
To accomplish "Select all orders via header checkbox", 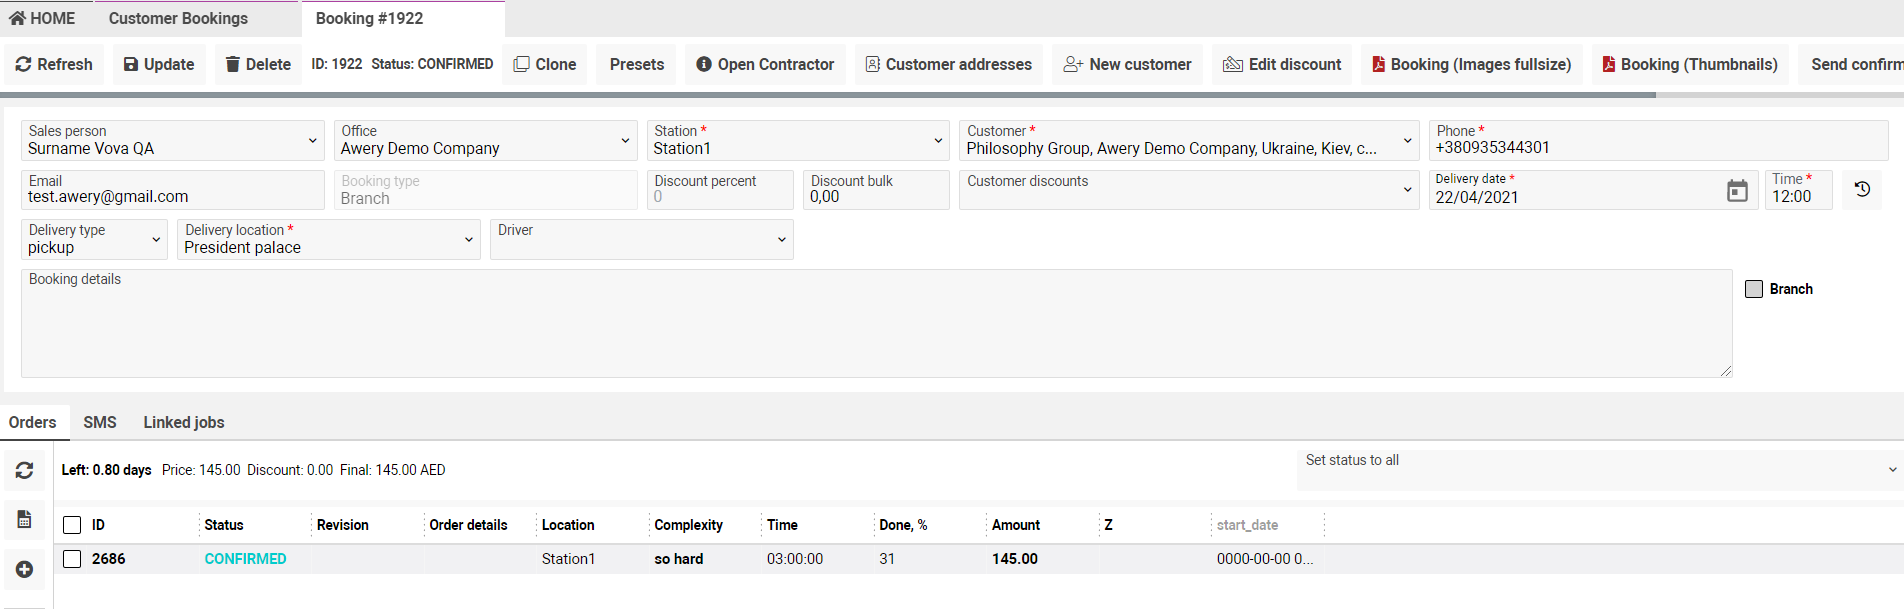I will [x=72, y=525].
